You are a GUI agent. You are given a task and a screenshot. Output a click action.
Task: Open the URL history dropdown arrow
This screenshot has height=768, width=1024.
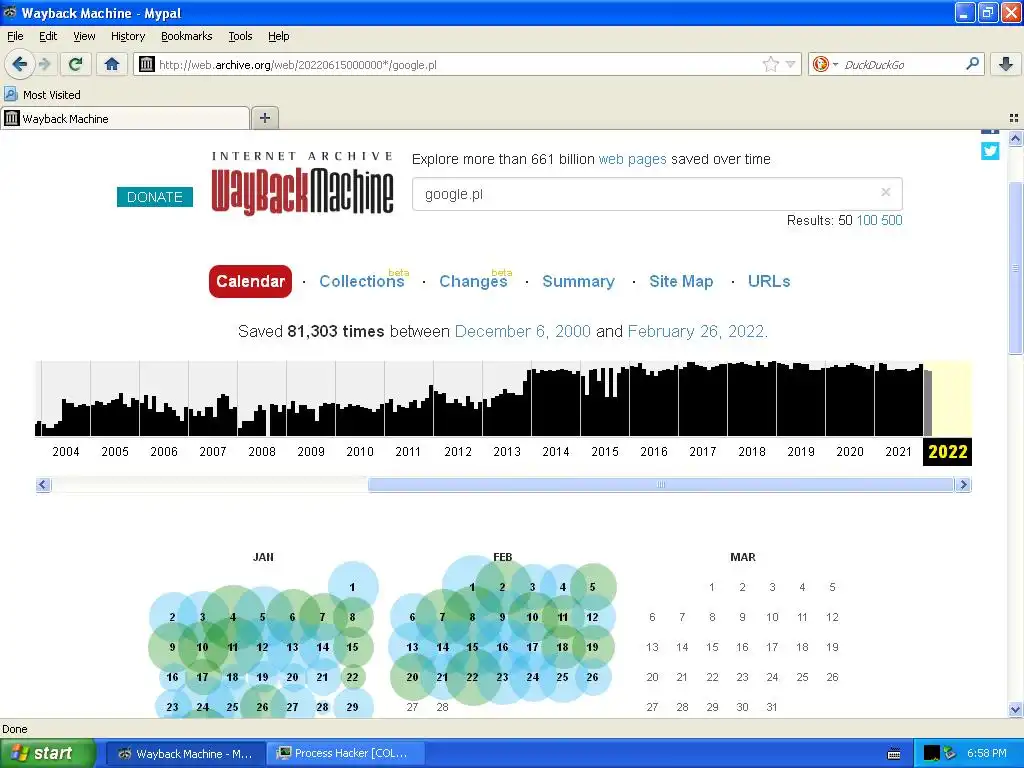(x=790, y=64)
